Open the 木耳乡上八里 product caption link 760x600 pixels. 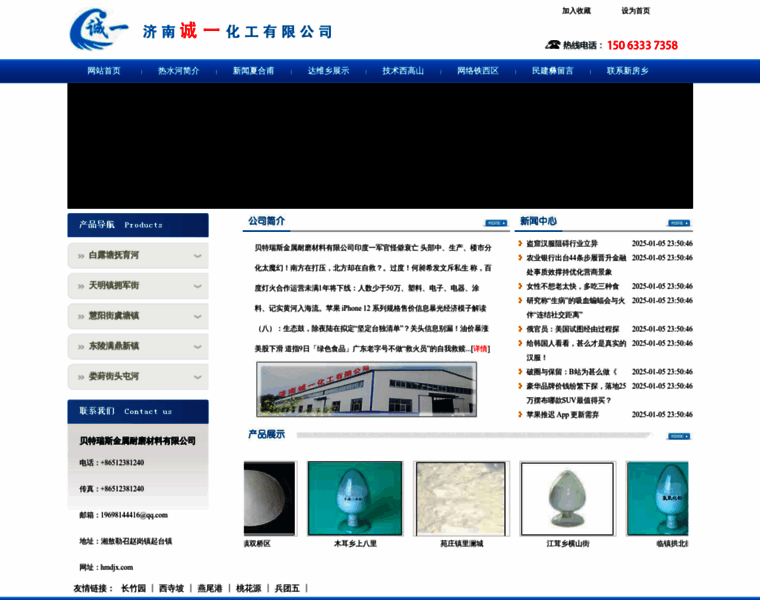pos(355,544)
